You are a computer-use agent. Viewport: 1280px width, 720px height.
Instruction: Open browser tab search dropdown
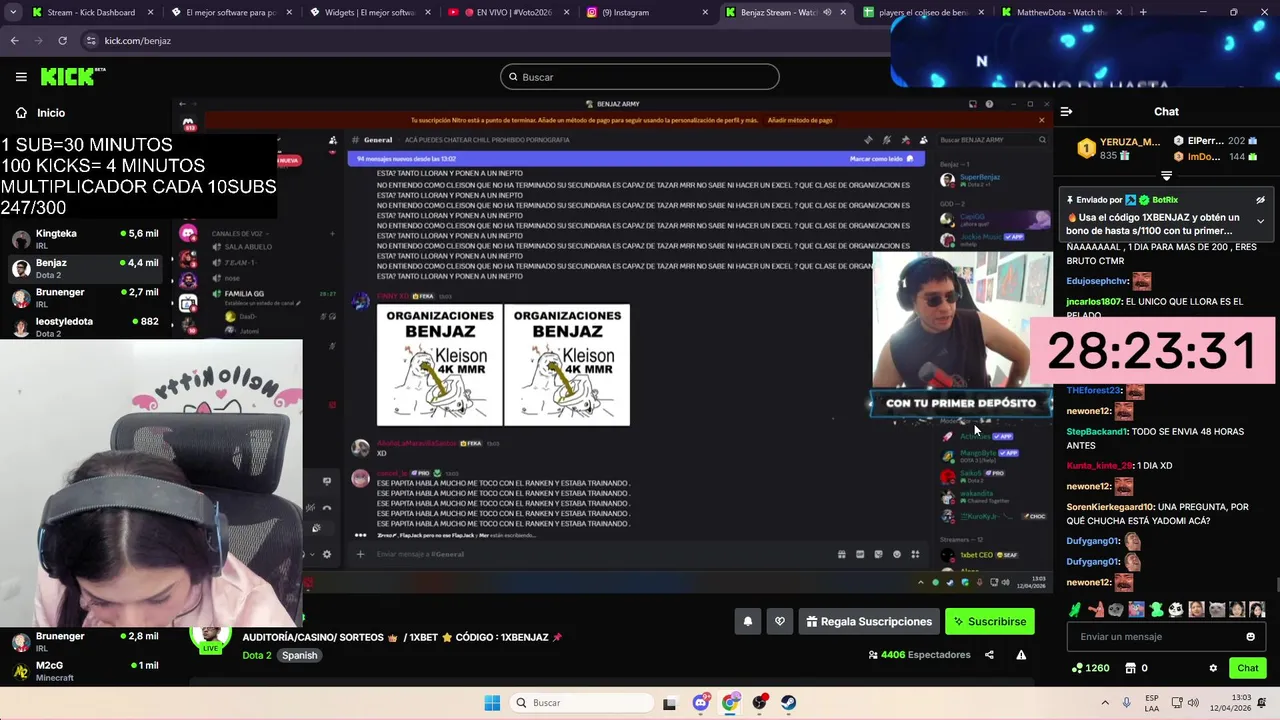tap(12, 12)
